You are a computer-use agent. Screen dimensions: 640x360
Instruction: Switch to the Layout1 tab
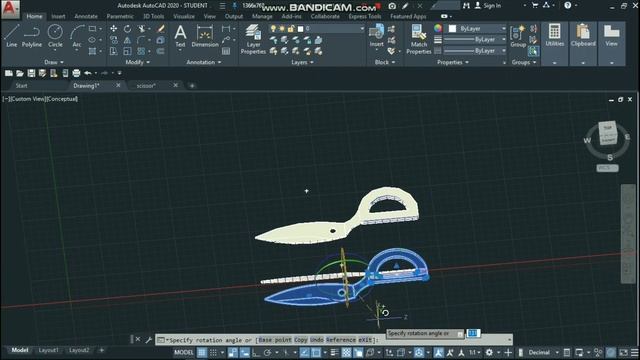click(48, 350)
